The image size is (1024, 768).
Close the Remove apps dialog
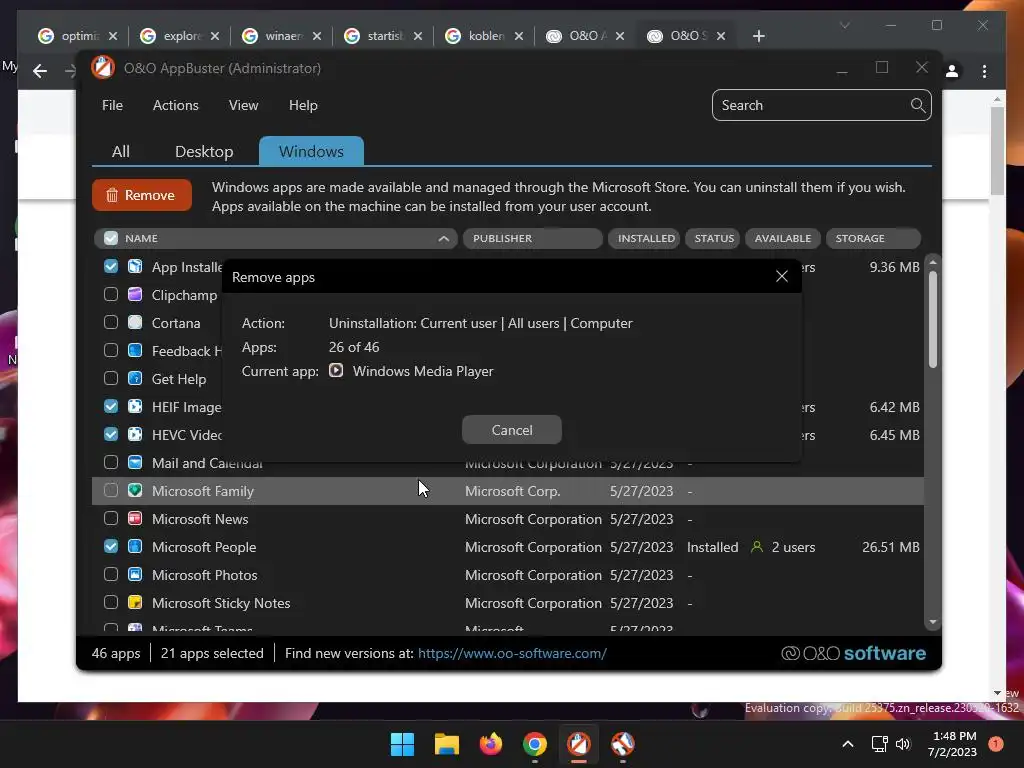tap(782, 276)
